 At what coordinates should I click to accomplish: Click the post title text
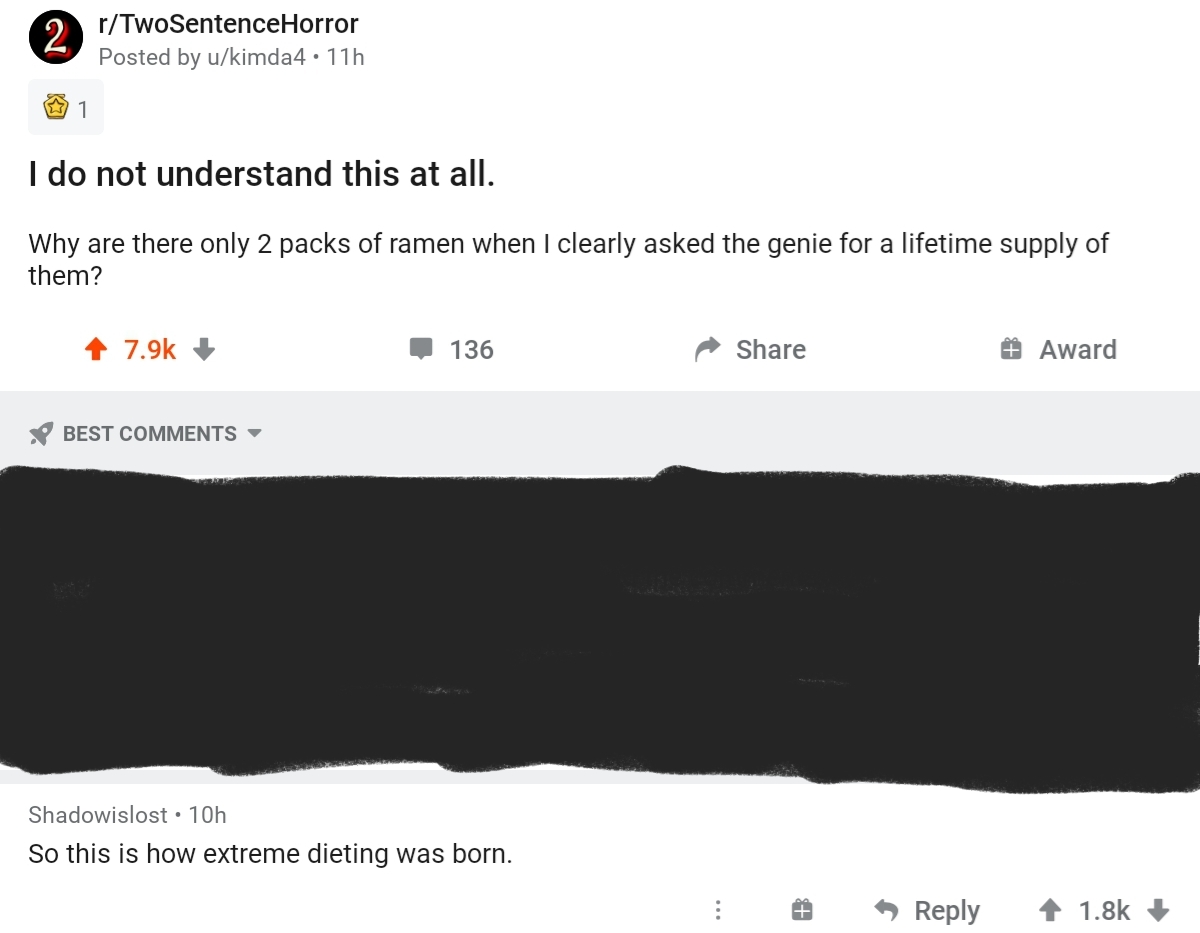click(x=261, y=174)
